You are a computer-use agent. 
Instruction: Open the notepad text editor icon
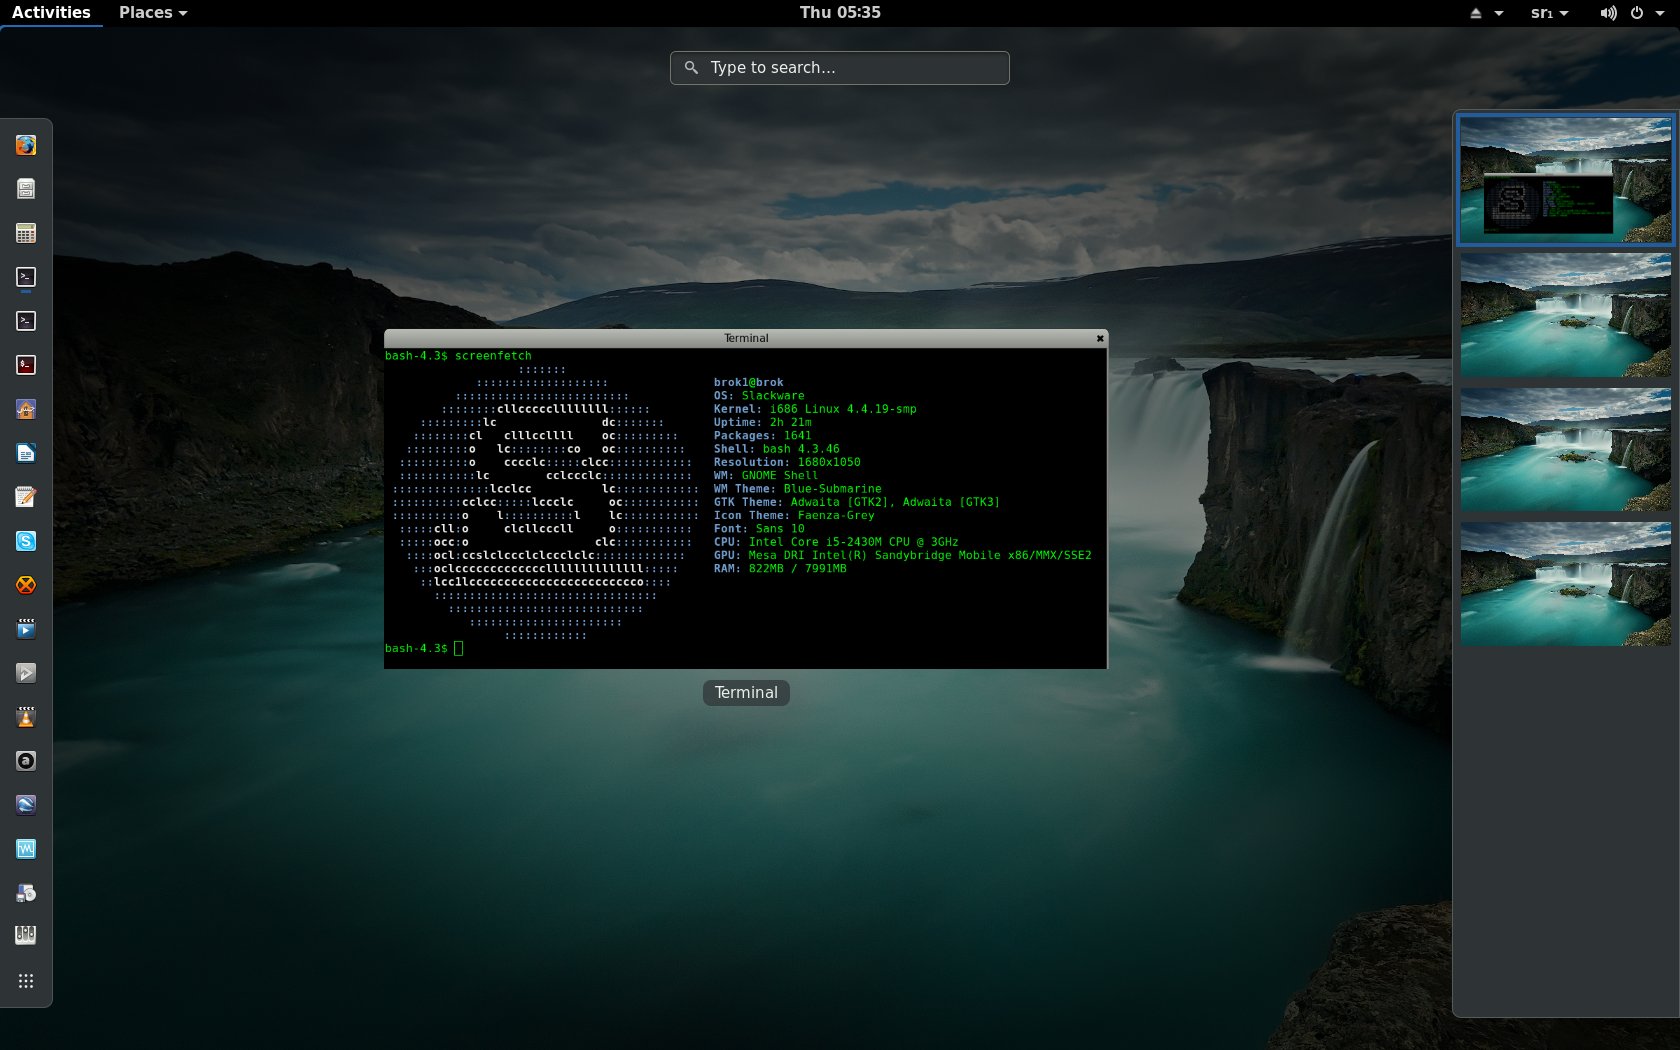click(26, 497)
